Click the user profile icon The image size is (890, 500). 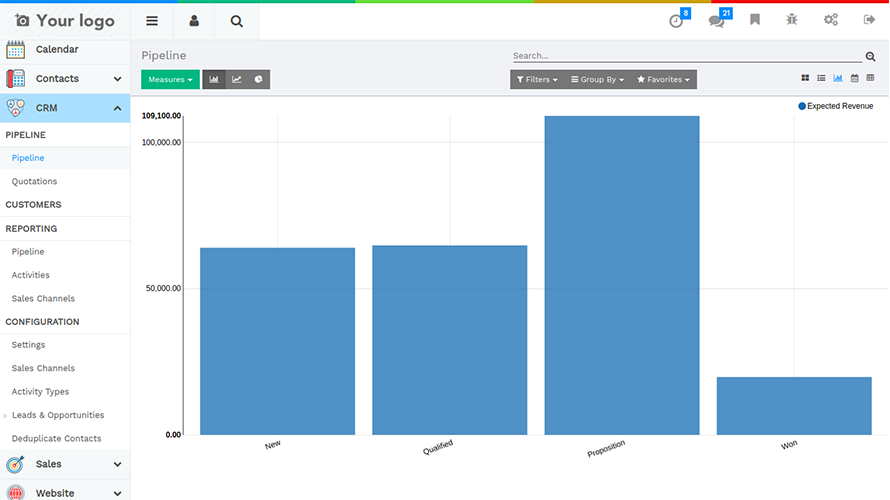coord(194,21)
